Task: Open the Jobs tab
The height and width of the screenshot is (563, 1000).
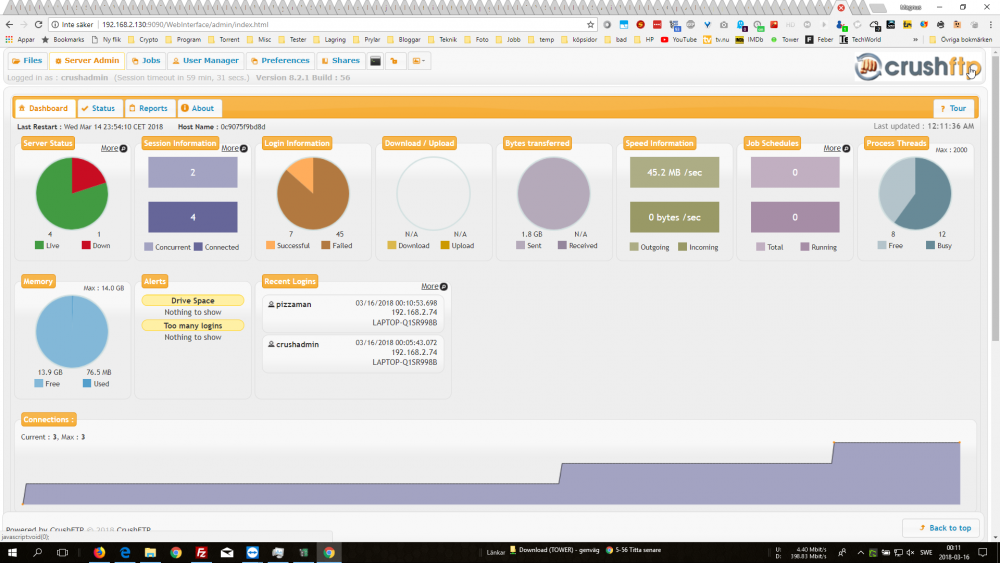Action: tap(146, 61)
